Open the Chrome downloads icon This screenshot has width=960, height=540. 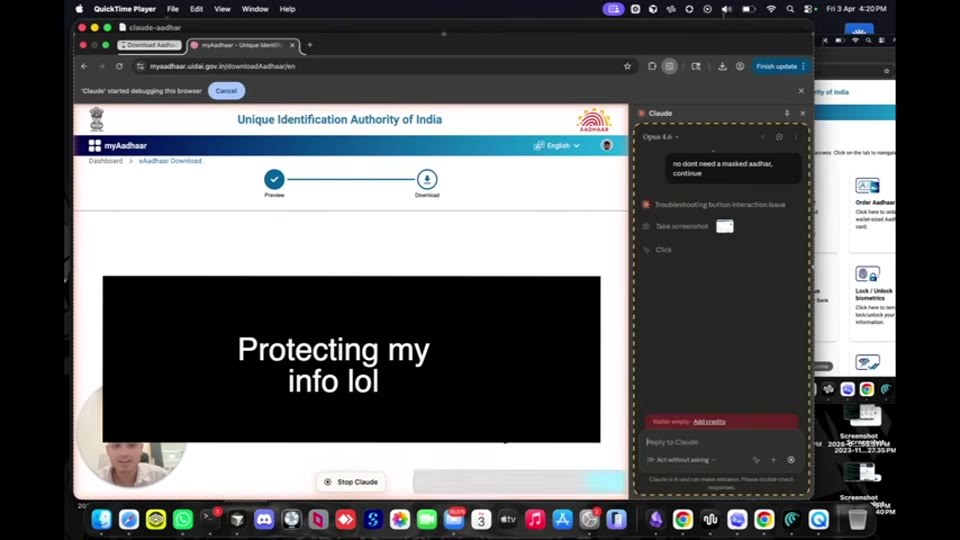722,66
